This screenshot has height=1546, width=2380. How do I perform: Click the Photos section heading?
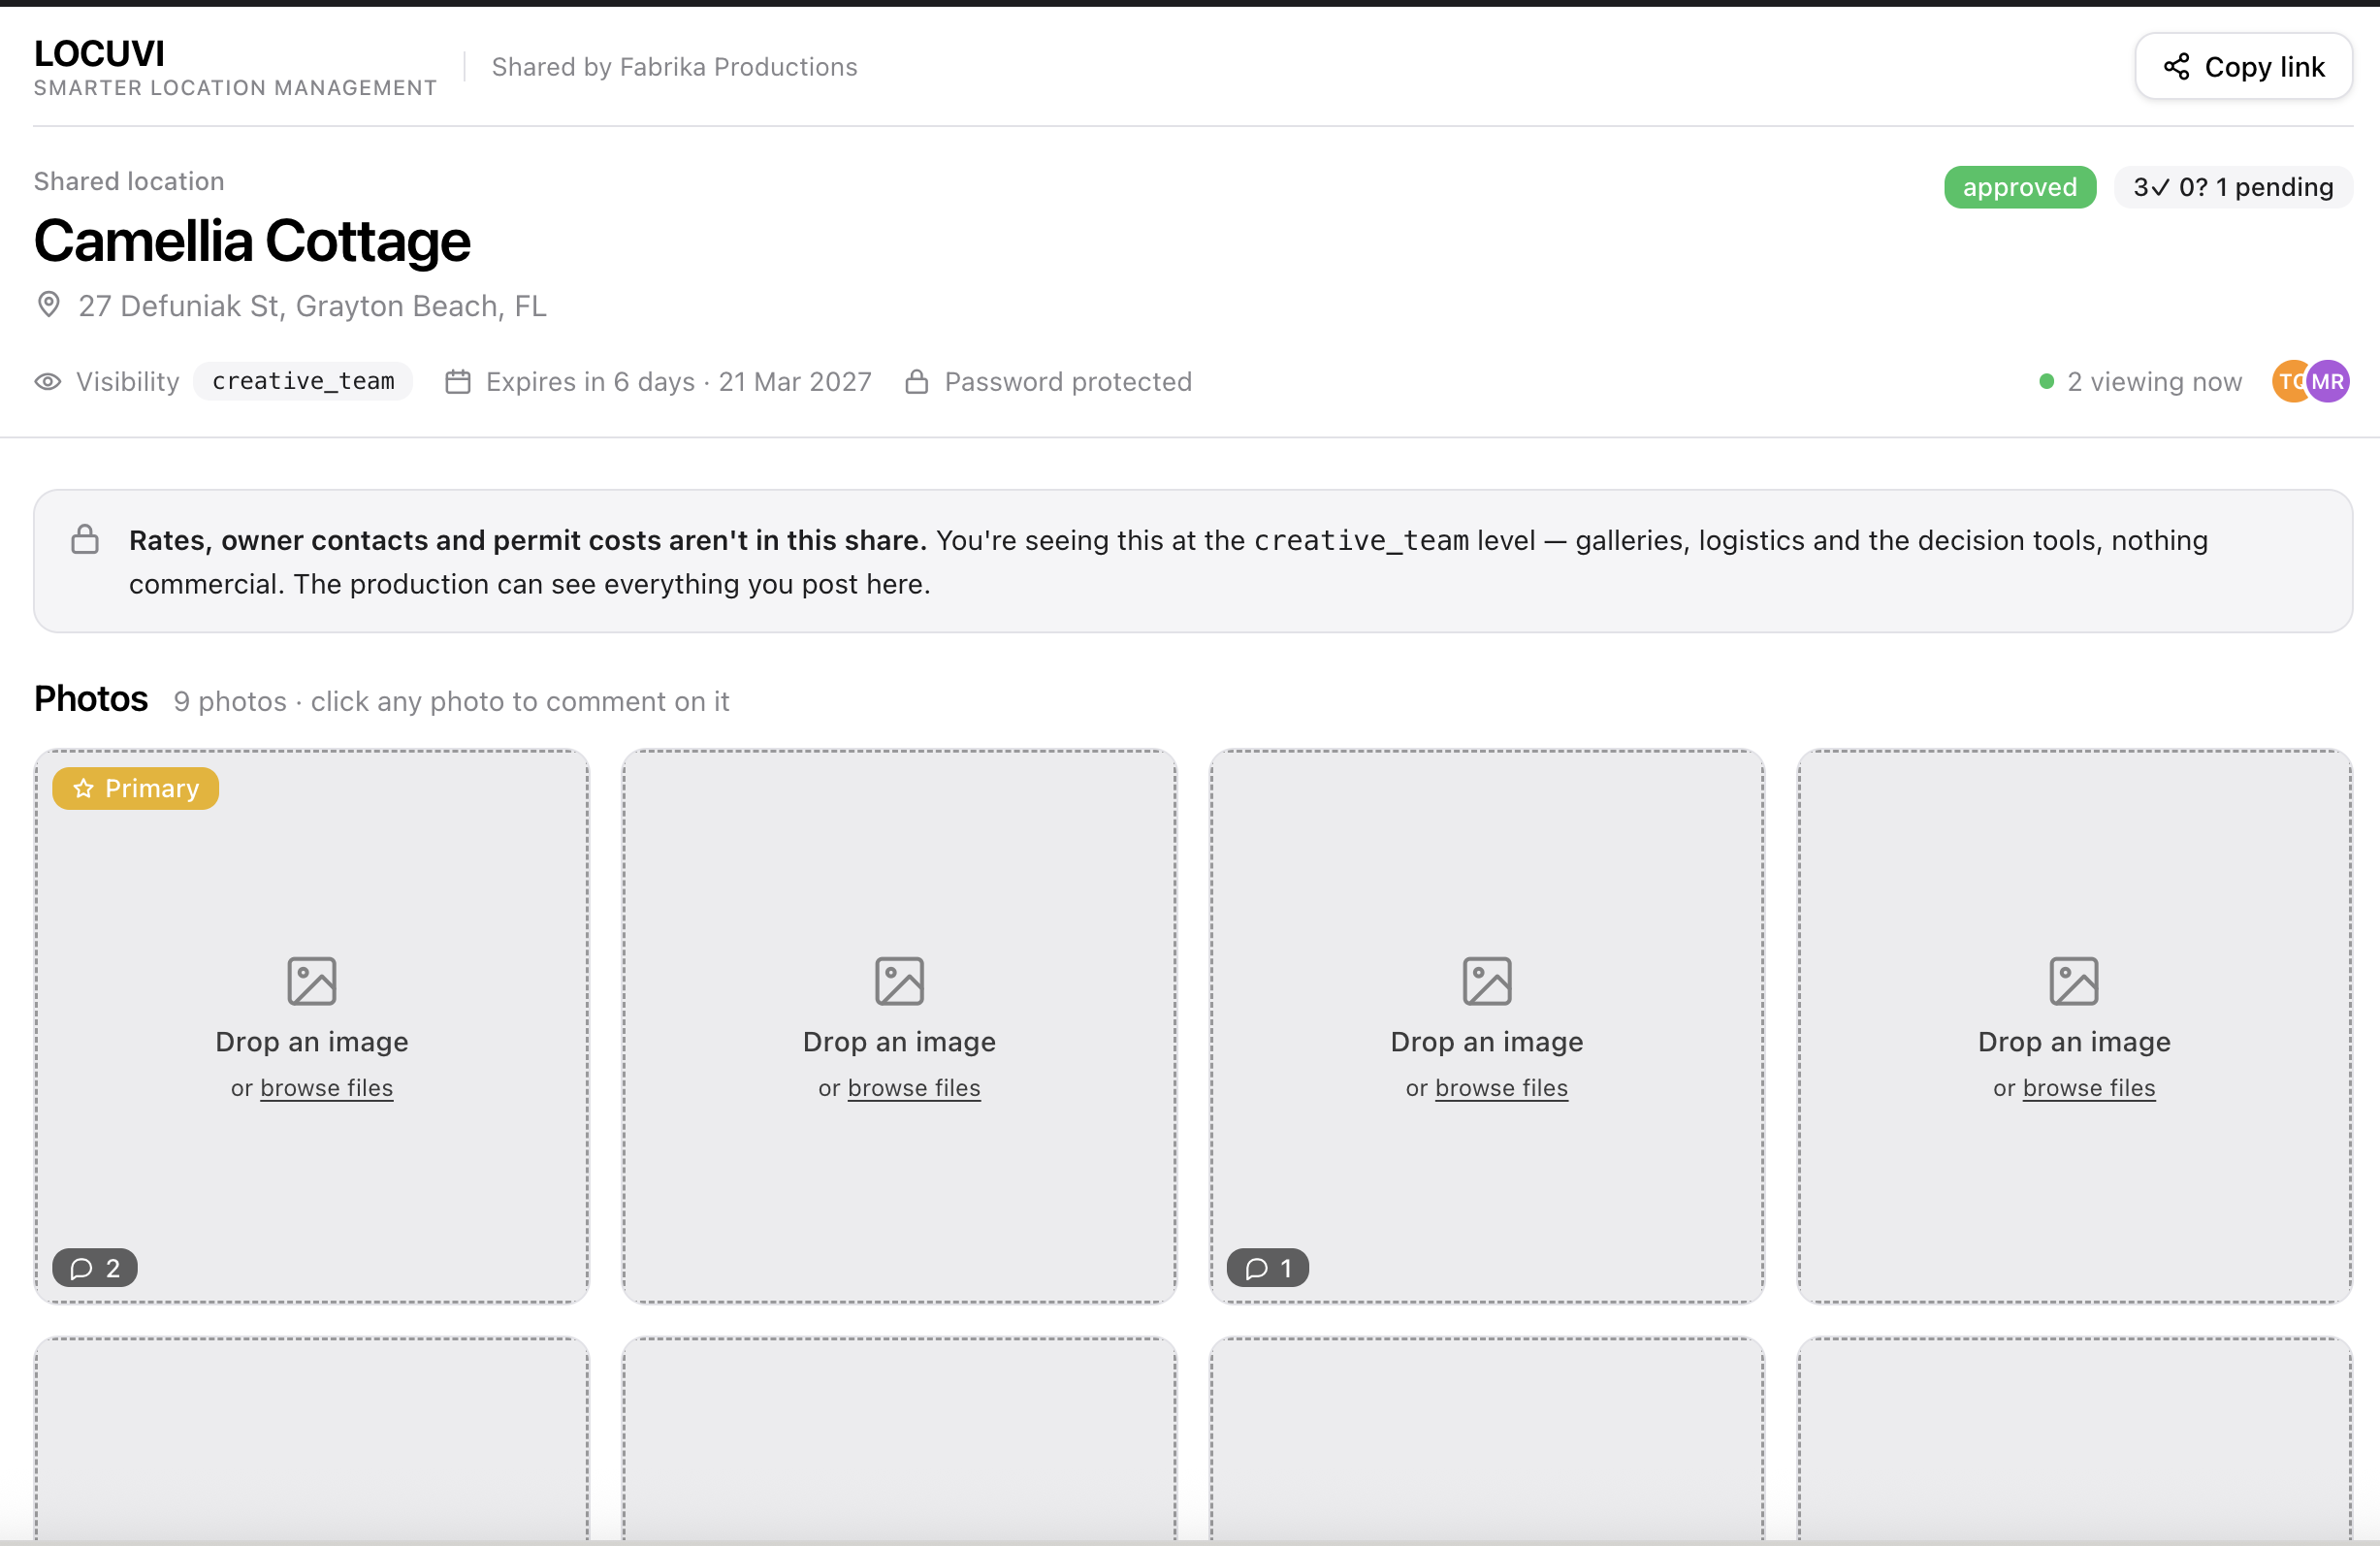pos(91,699)
